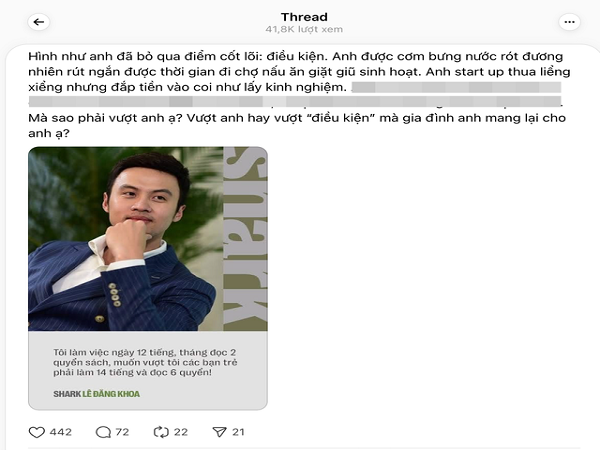Image resolution: width=600 pixels, height=450 pixels.
Task: Click the quote text about 12 tiếng in the image
Action: point(145,362)
